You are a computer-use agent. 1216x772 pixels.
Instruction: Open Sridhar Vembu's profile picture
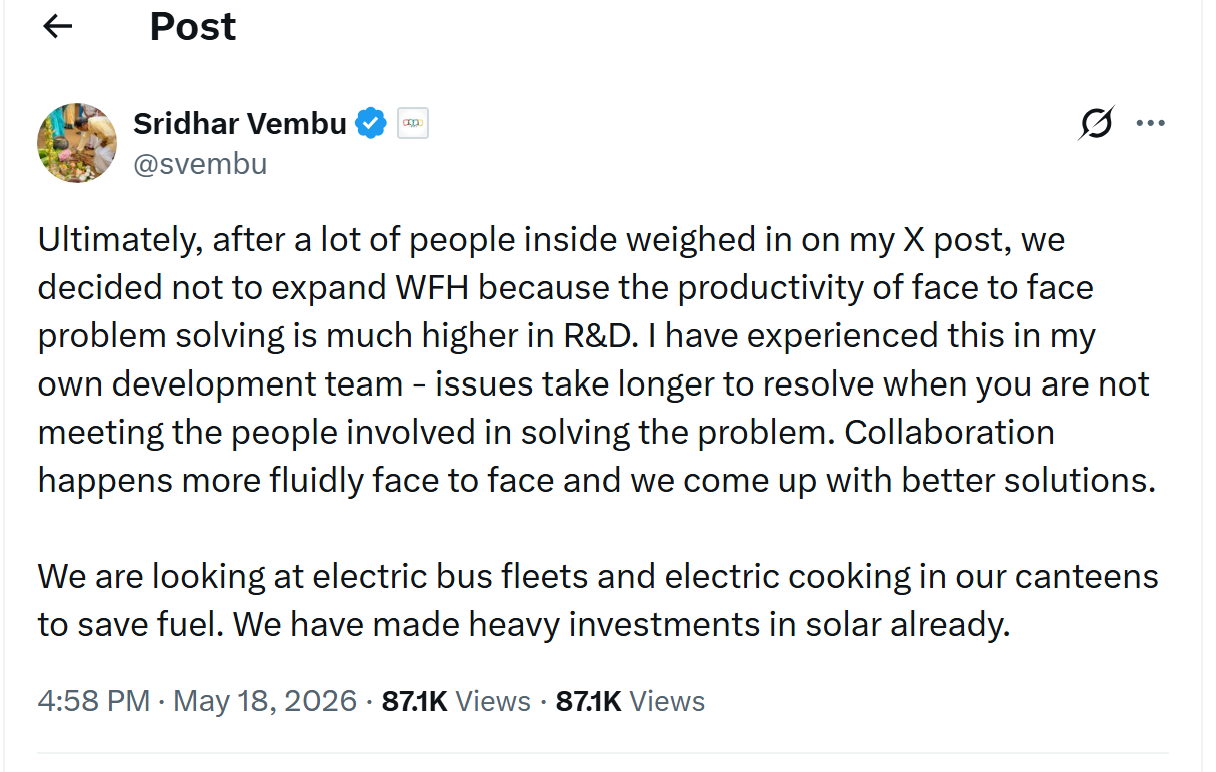[x=77, y=142]
